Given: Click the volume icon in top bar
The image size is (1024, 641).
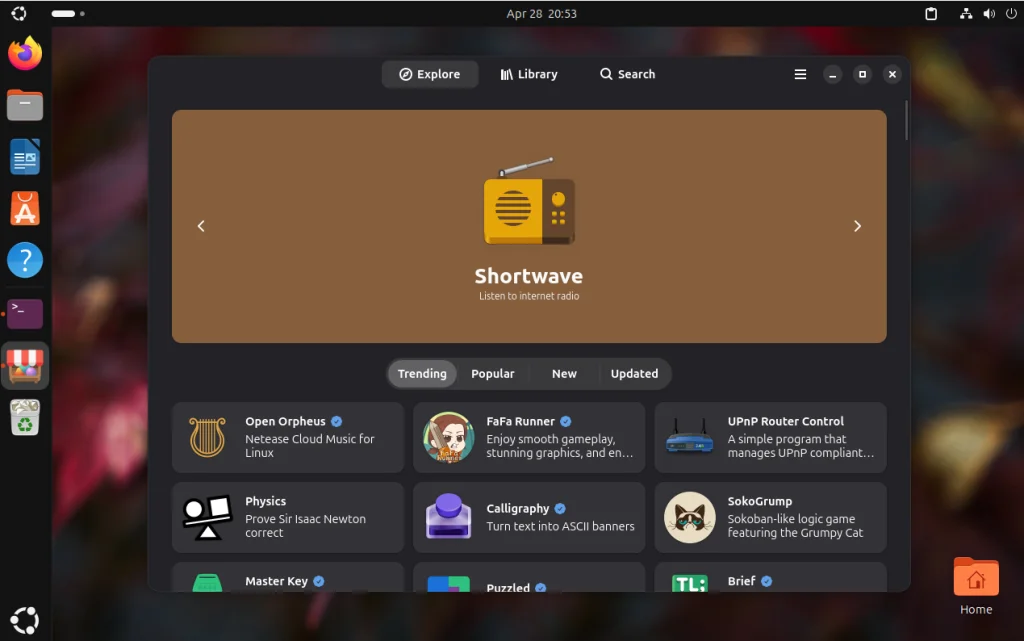Looking at the screenshot, I should click(989, 14).
